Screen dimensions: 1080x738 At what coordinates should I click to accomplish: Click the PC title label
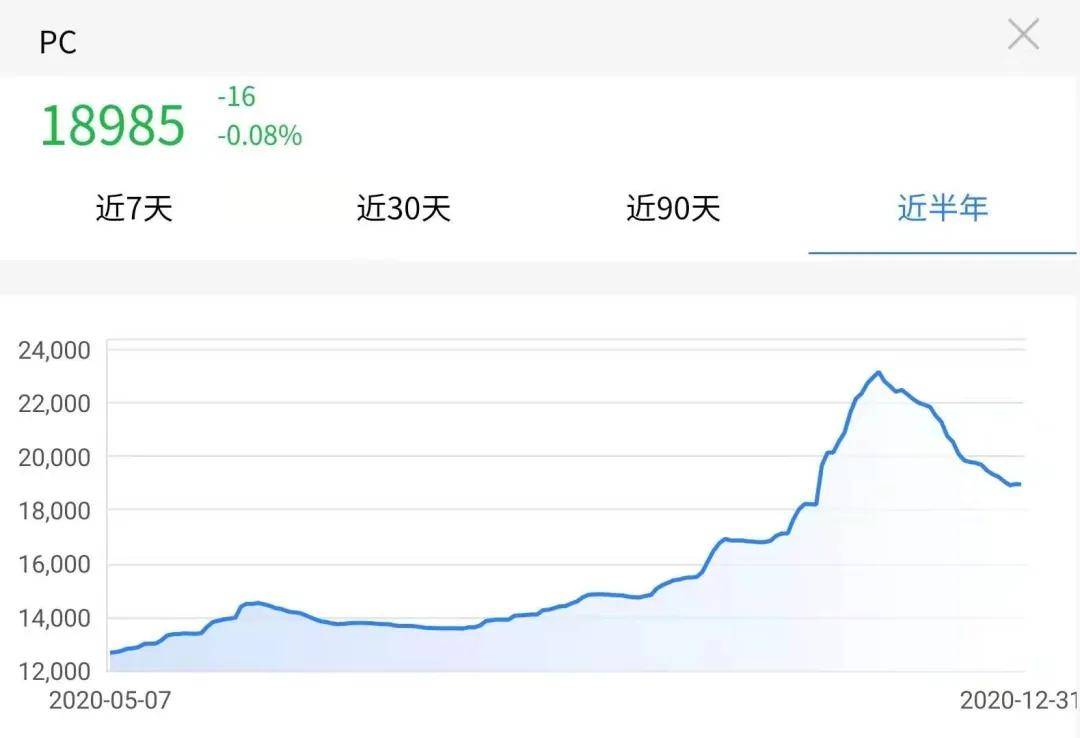tap(58, 43)
